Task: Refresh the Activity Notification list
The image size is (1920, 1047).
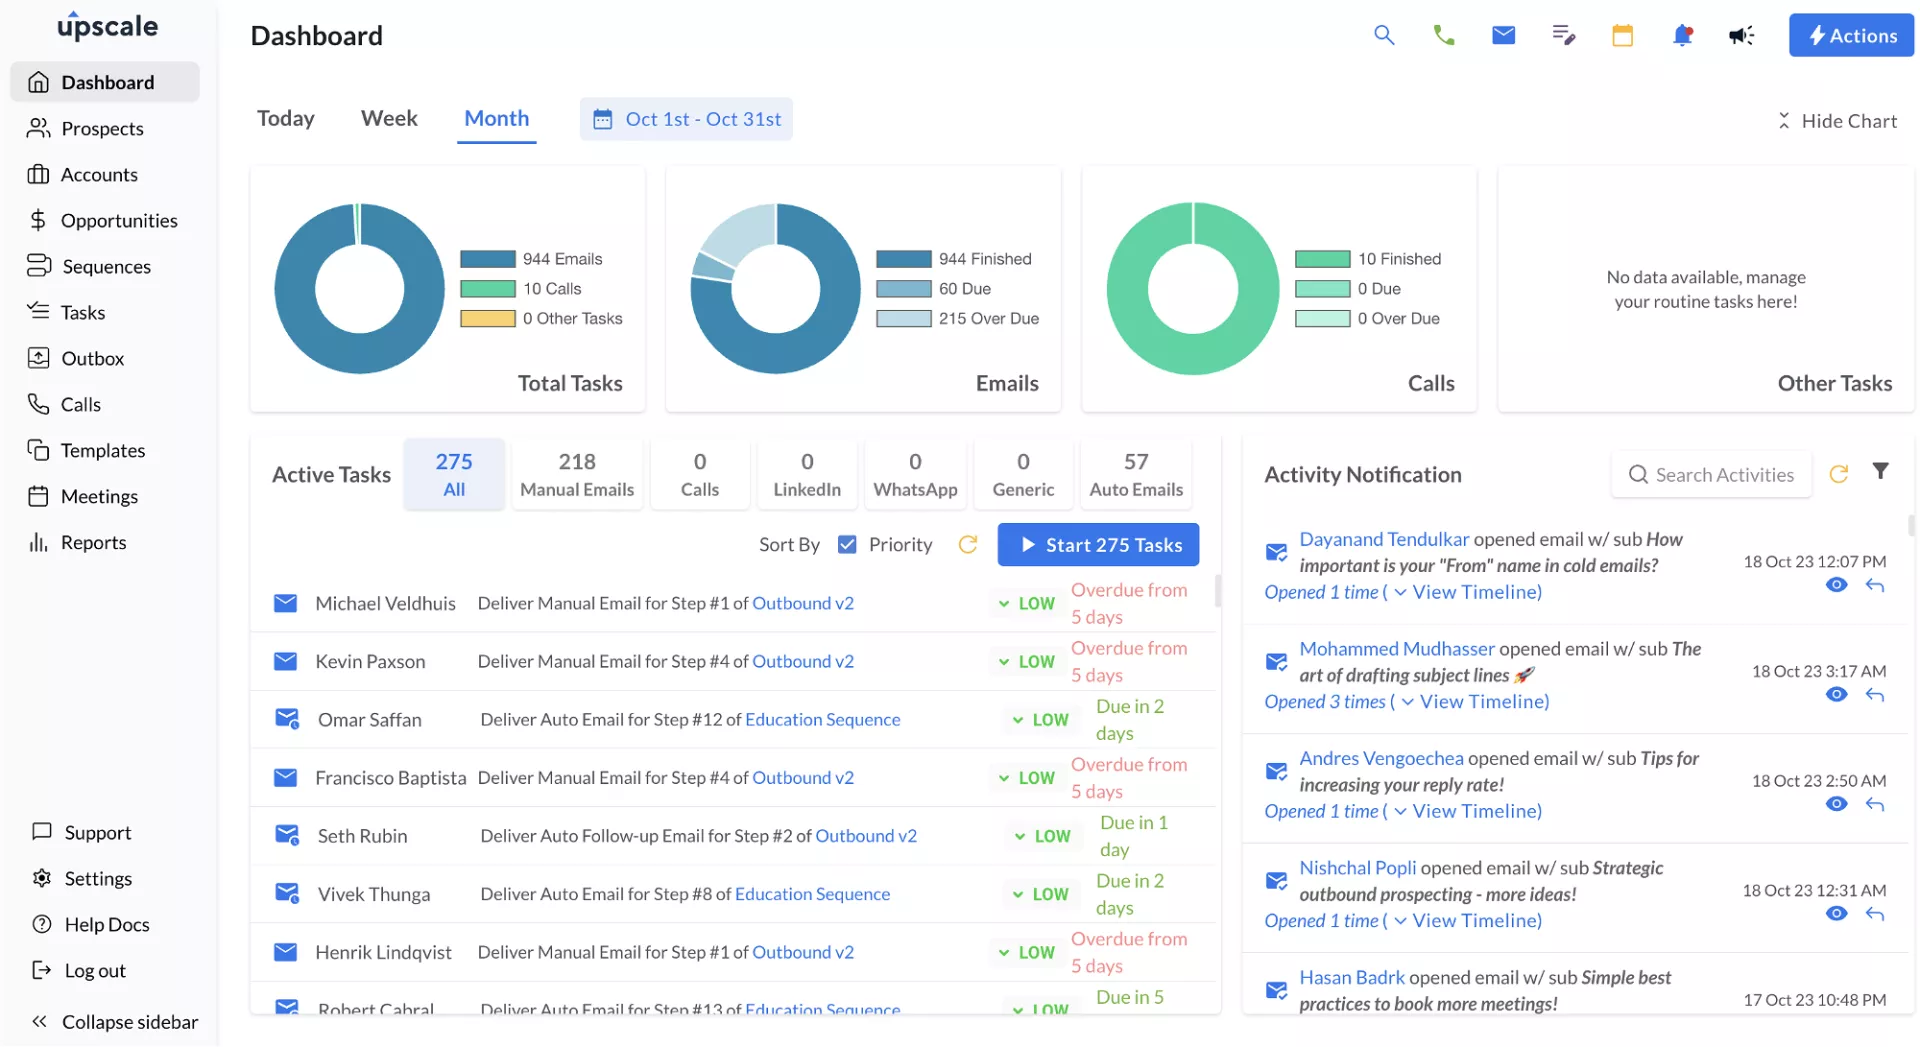Action: [x=1838, y=474]
